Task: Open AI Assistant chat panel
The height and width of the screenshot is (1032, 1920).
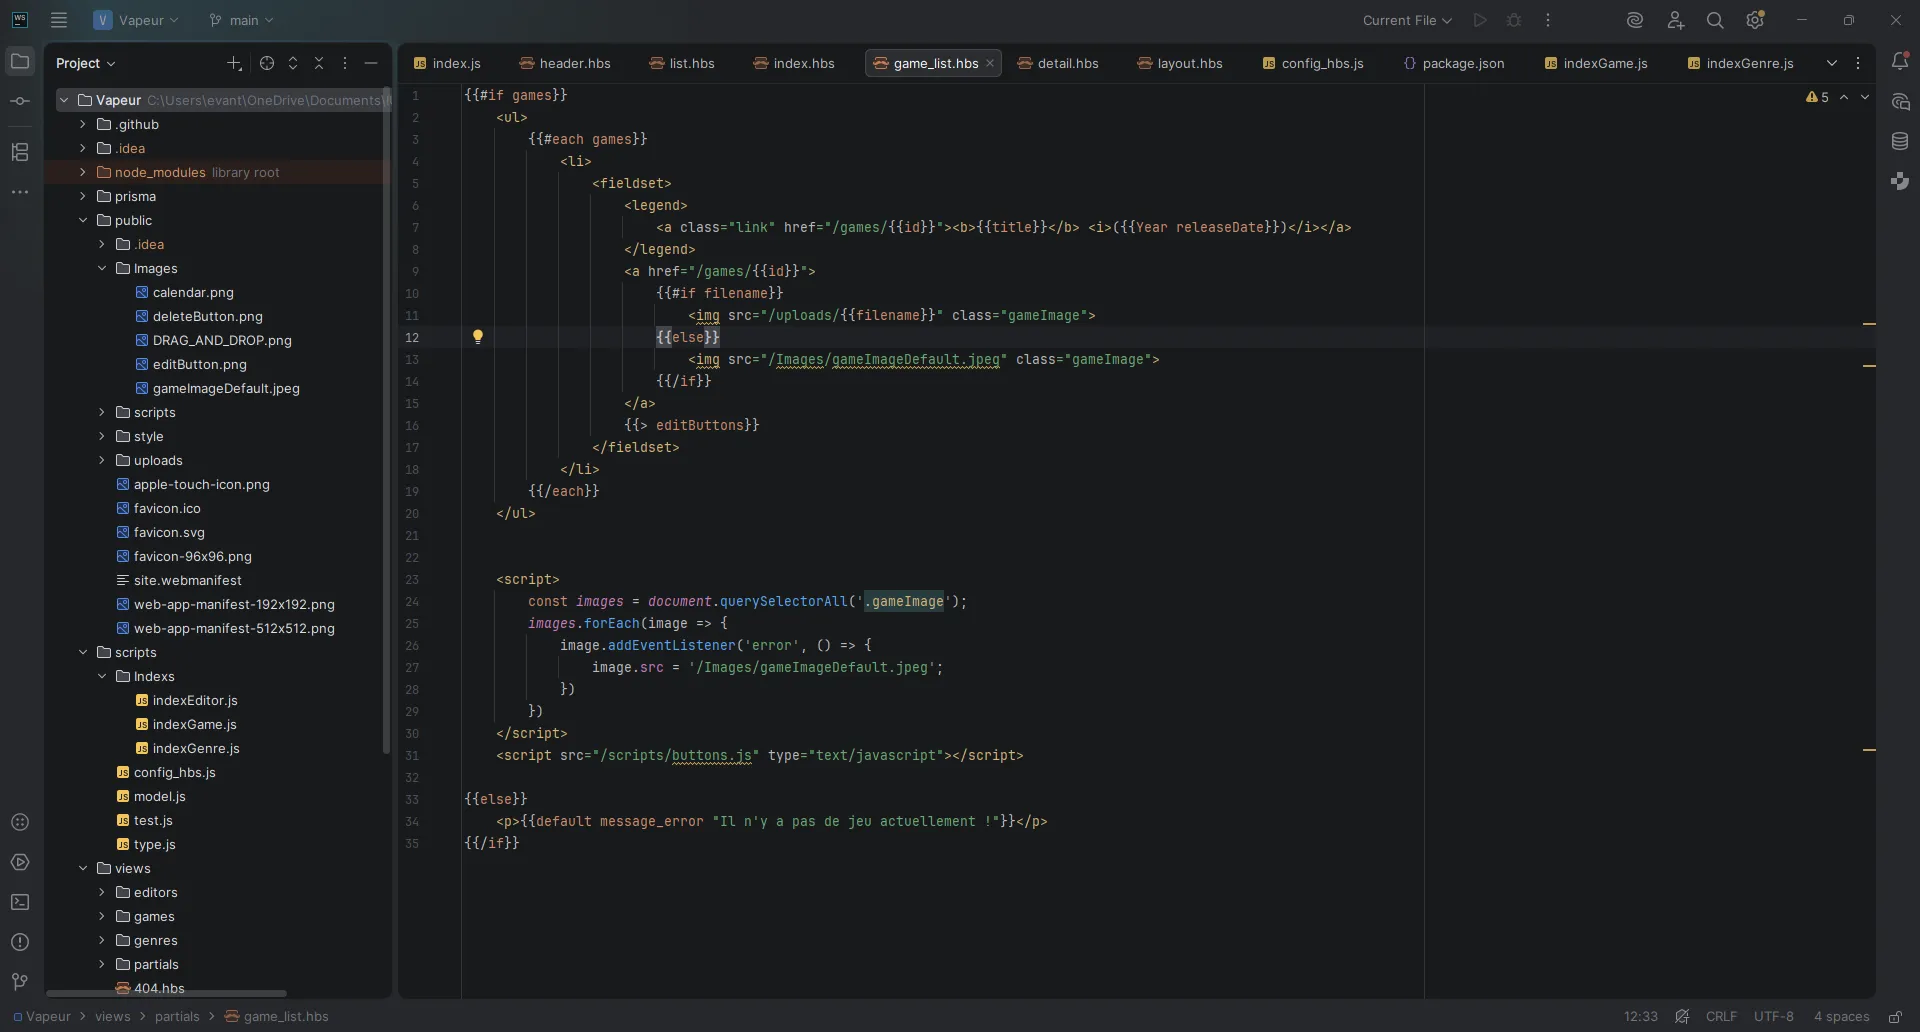Action: click(1900, 102)
